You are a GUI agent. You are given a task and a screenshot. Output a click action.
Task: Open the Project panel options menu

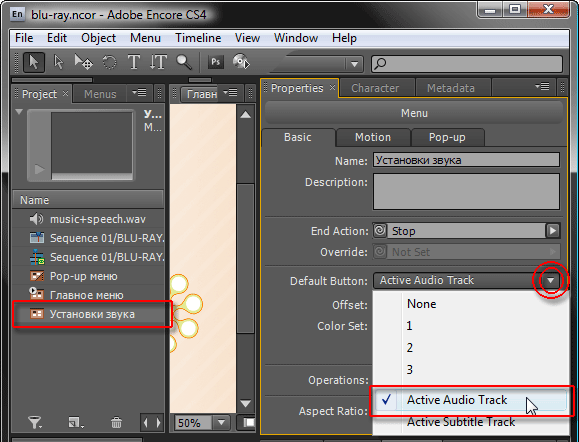pyautogui.click(x=139, y=92)
